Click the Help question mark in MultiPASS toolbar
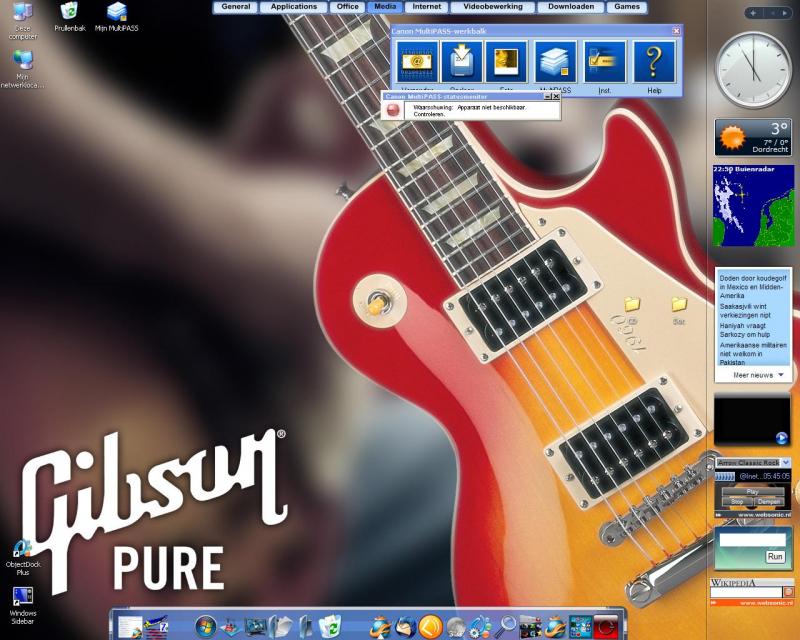The height and width of the screenshot is (640, 800). [654, 62]
